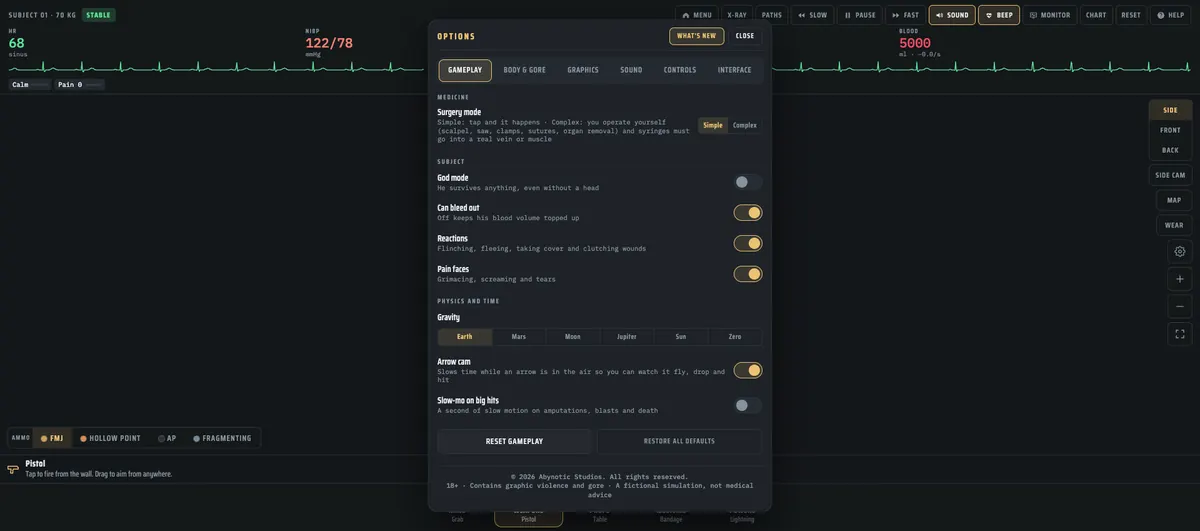Disable Arrow cam
The image size is (1200, 531).
pos(748,370)
